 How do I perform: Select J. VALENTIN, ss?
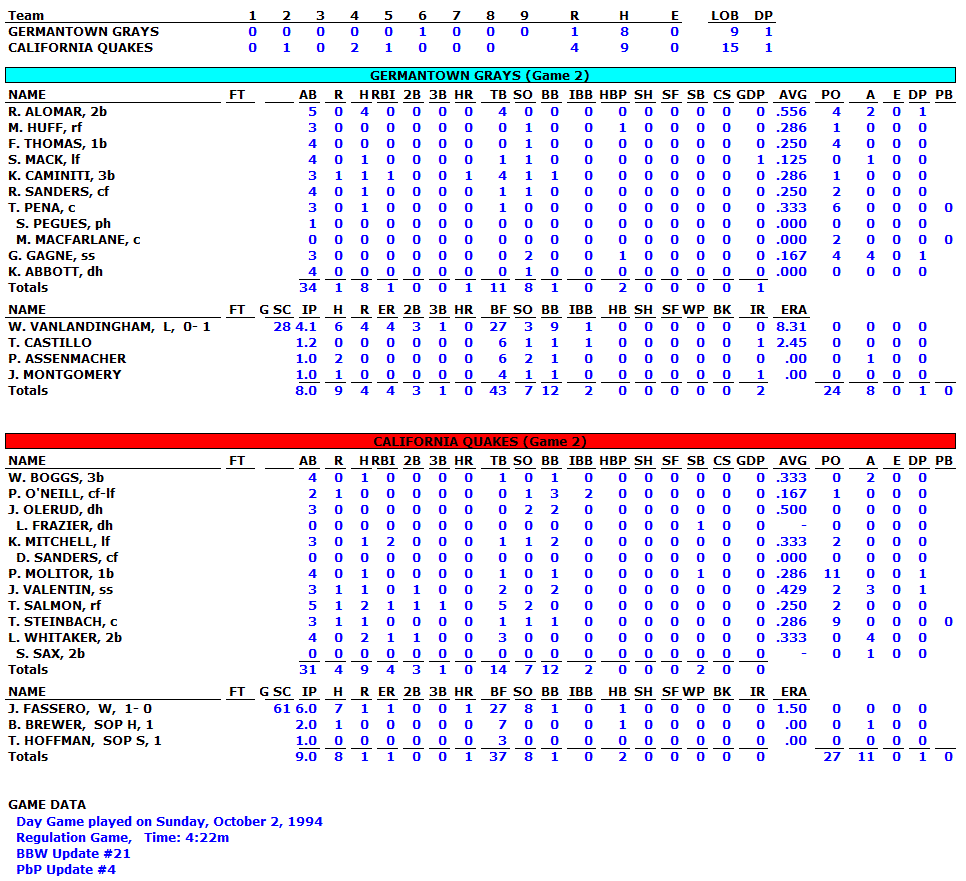click(x=61, y=590)
